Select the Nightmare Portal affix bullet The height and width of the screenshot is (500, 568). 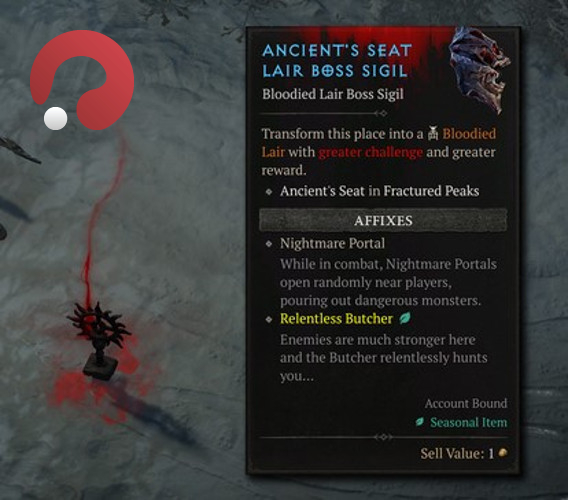[269, 244]
